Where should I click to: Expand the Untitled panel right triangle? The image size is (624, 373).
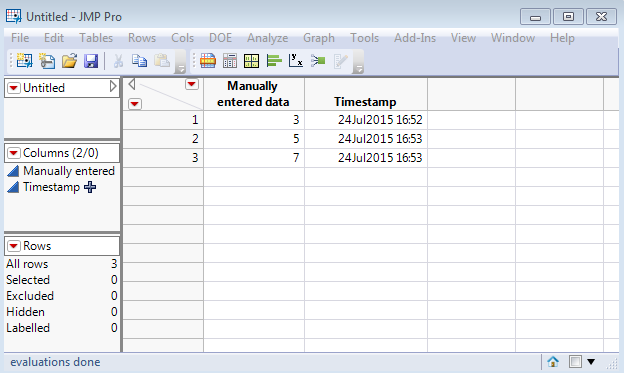click(113, 86)
